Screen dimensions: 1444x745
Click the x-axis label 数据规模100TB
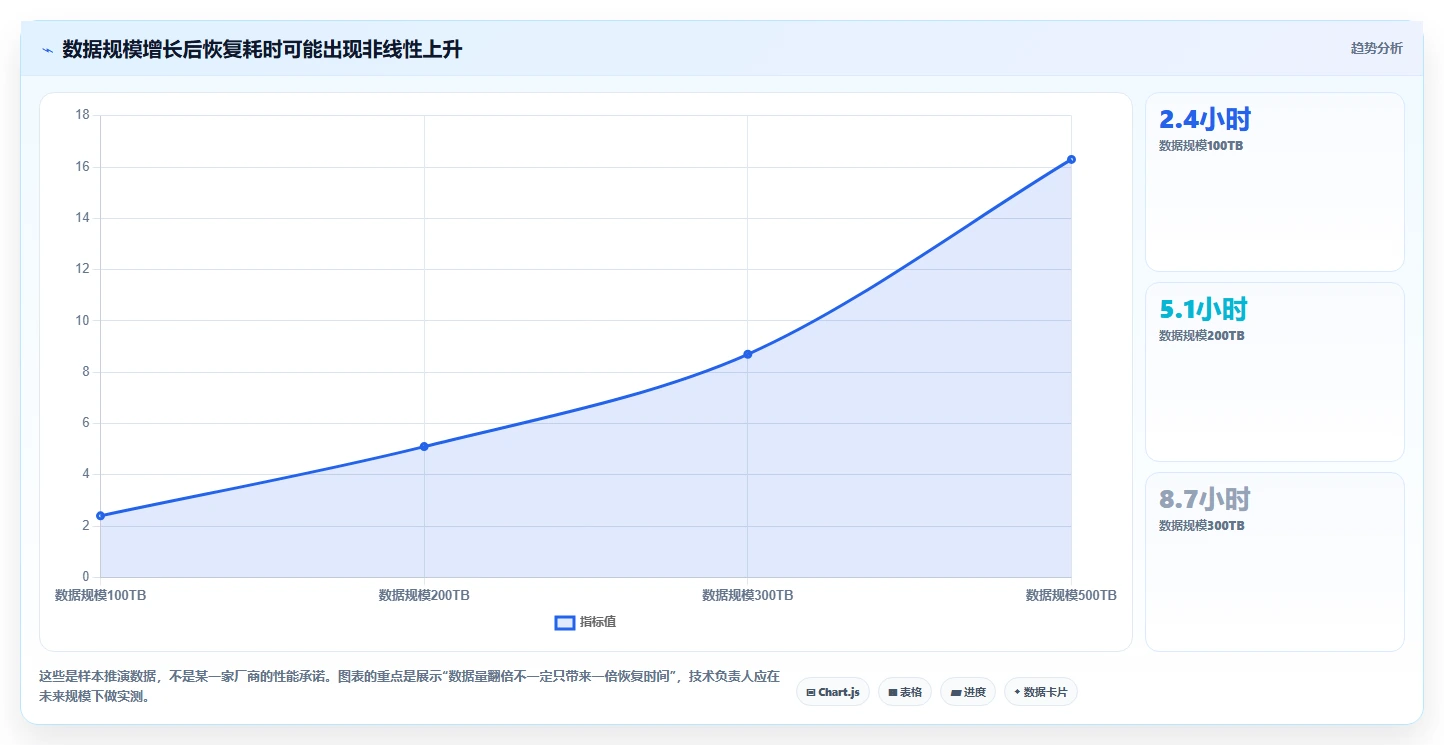[x=100, y=595]
